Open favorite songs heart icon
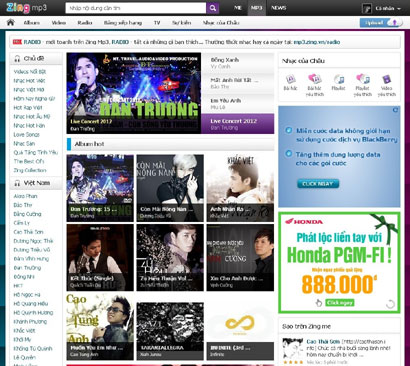 pos(314,79)
